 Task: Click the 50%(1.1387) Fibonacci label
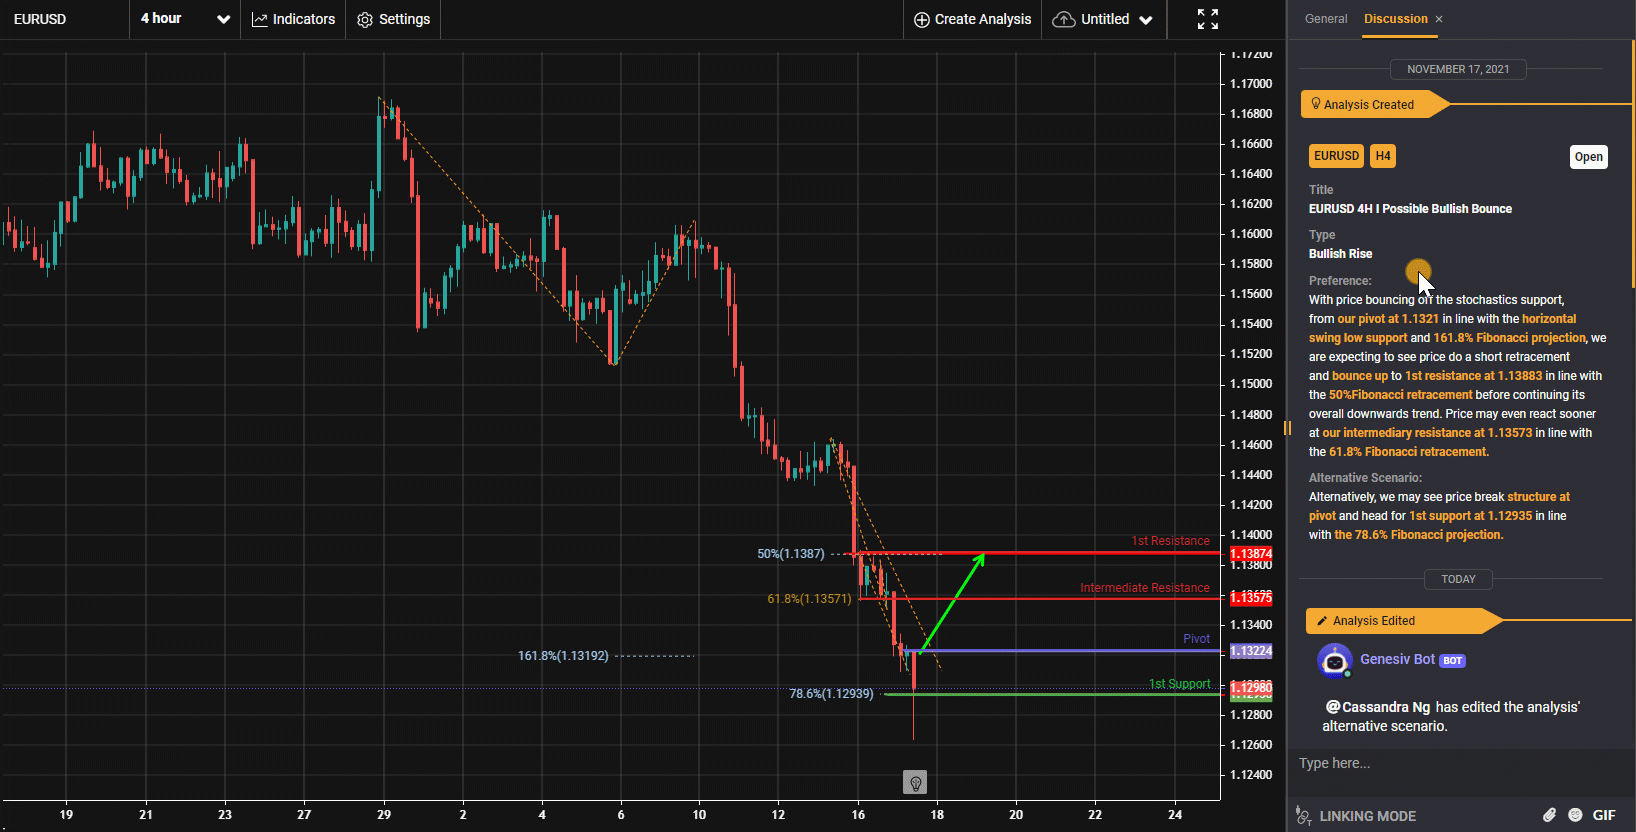click(x=790, y=554)
